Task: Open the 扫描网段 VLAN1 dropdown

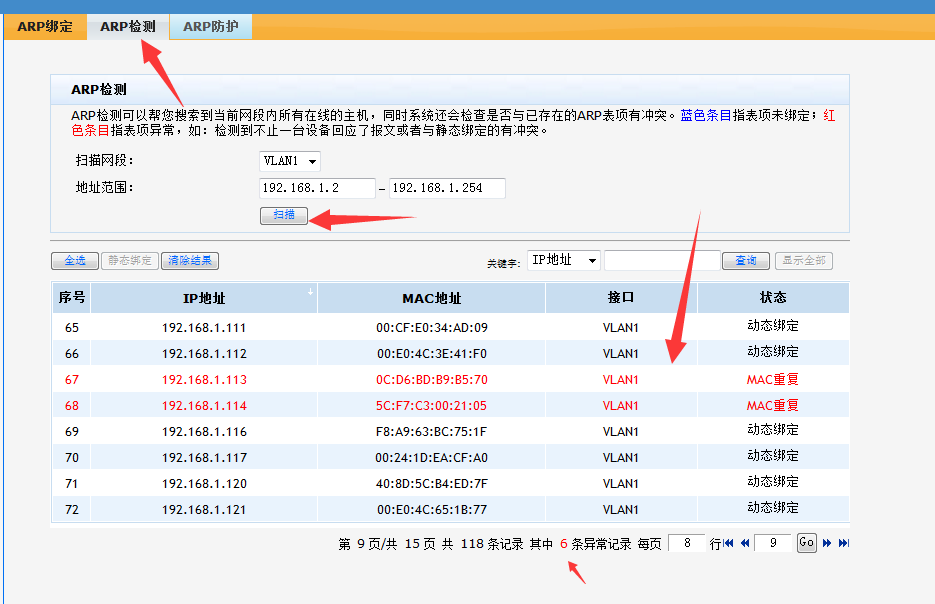Action: pos(288,160)
